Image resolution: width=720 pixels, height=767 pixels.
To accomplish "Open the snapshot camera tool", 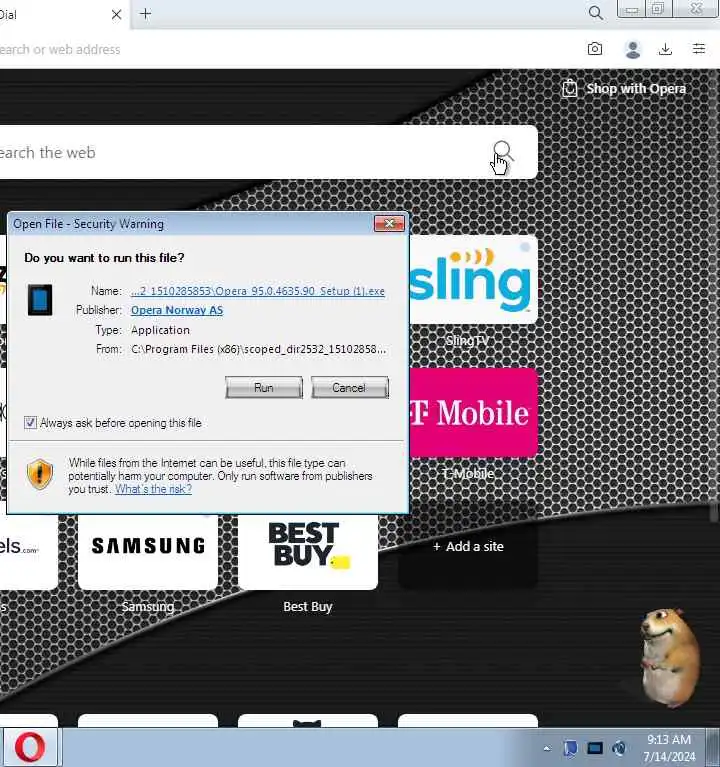I will pyautogui.click(x=595, y=49).
